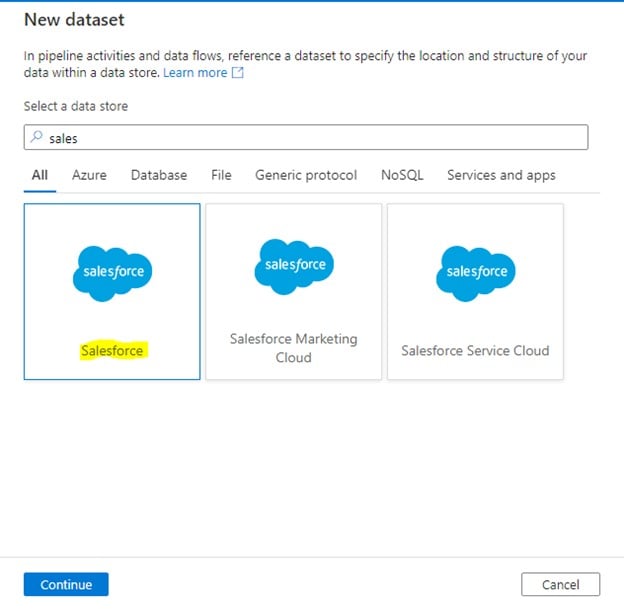Viewport: 624px width, 609px height.
Task: Click the Select a data store label
Action: click(x=76, y=106)
